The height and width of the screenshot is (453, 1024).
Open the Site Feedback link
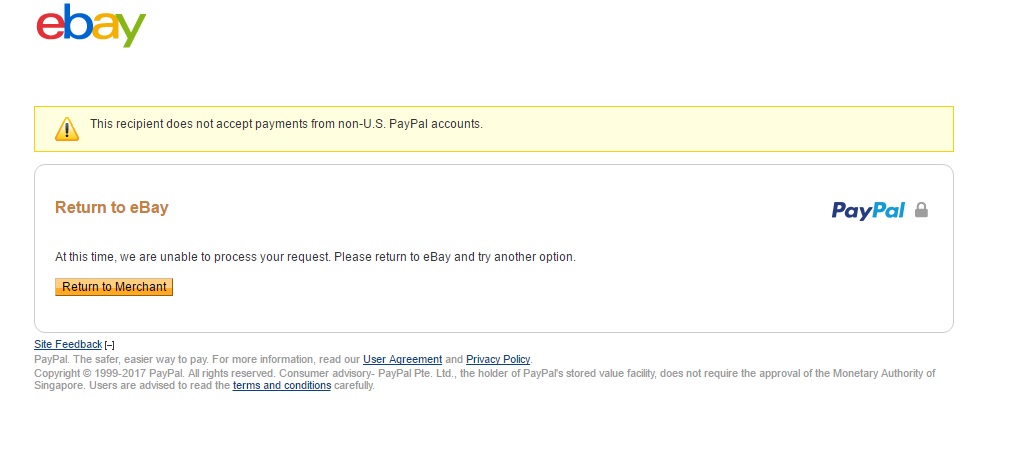point(68,345)
